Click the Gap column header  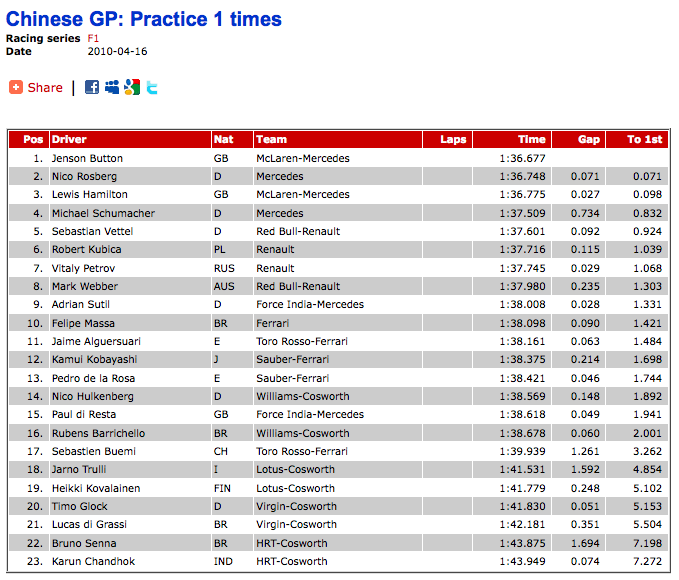[x=589, y=140]
